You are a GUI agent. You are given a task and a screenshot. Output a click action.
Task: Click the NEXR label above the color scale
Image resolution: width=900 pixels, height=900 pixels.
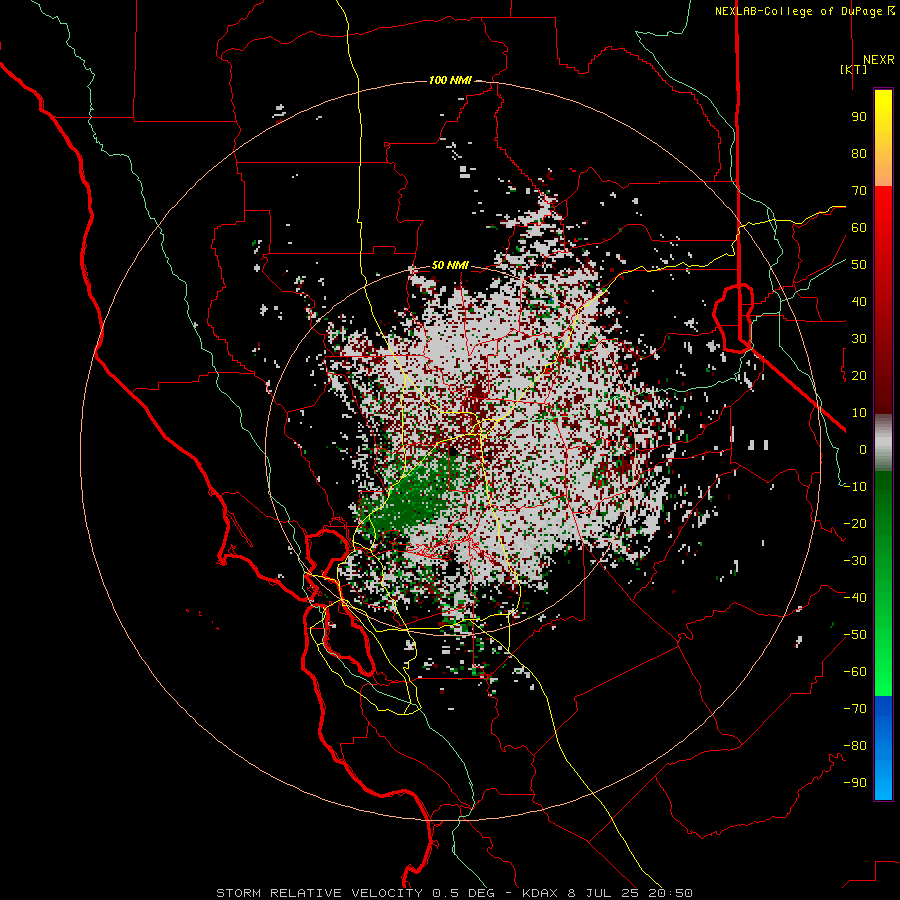click(878, 60)
